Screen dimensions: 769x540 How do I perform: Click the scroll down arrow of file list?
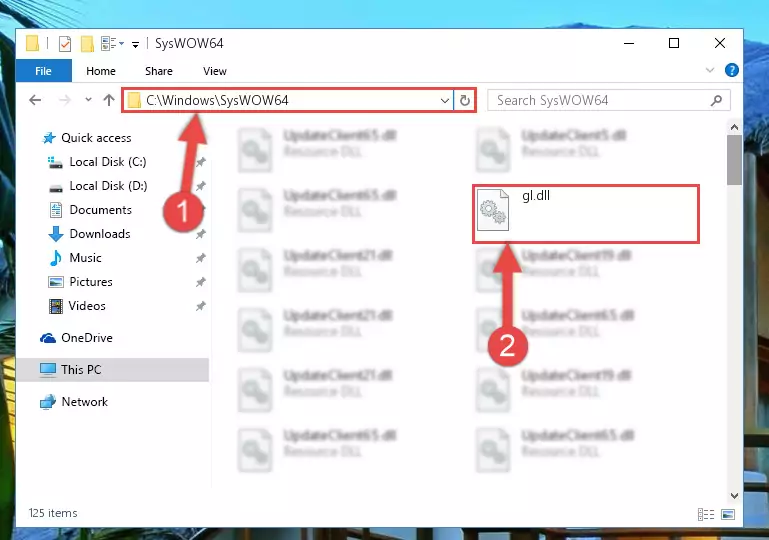pos(734,495)
